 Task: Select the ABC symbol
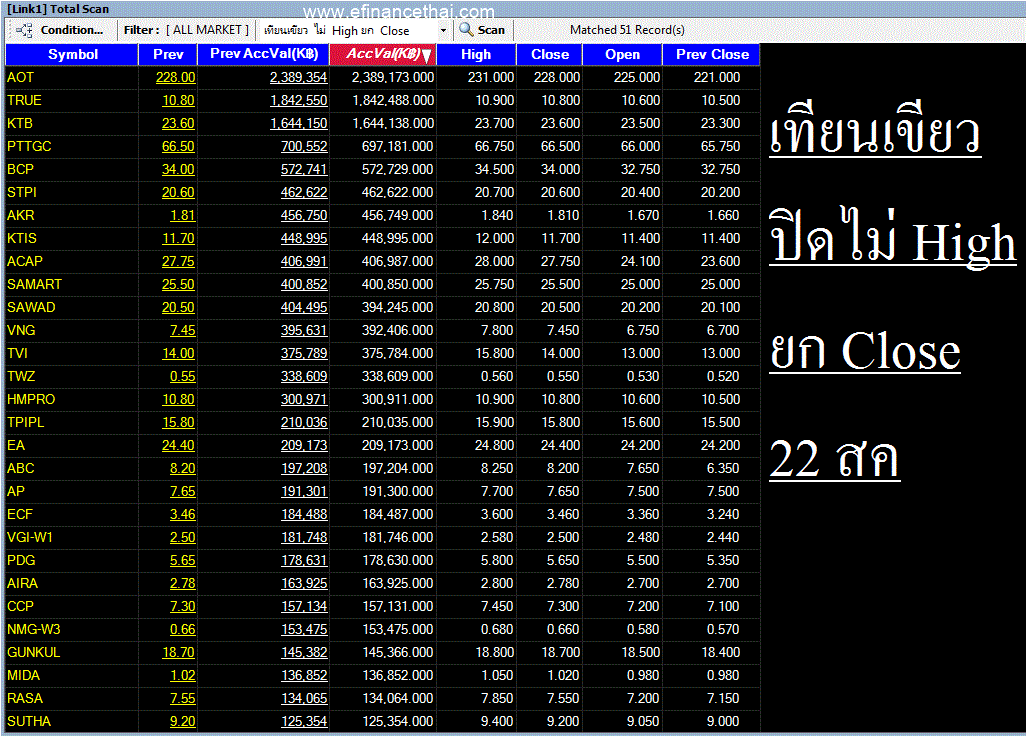(20, 468)
